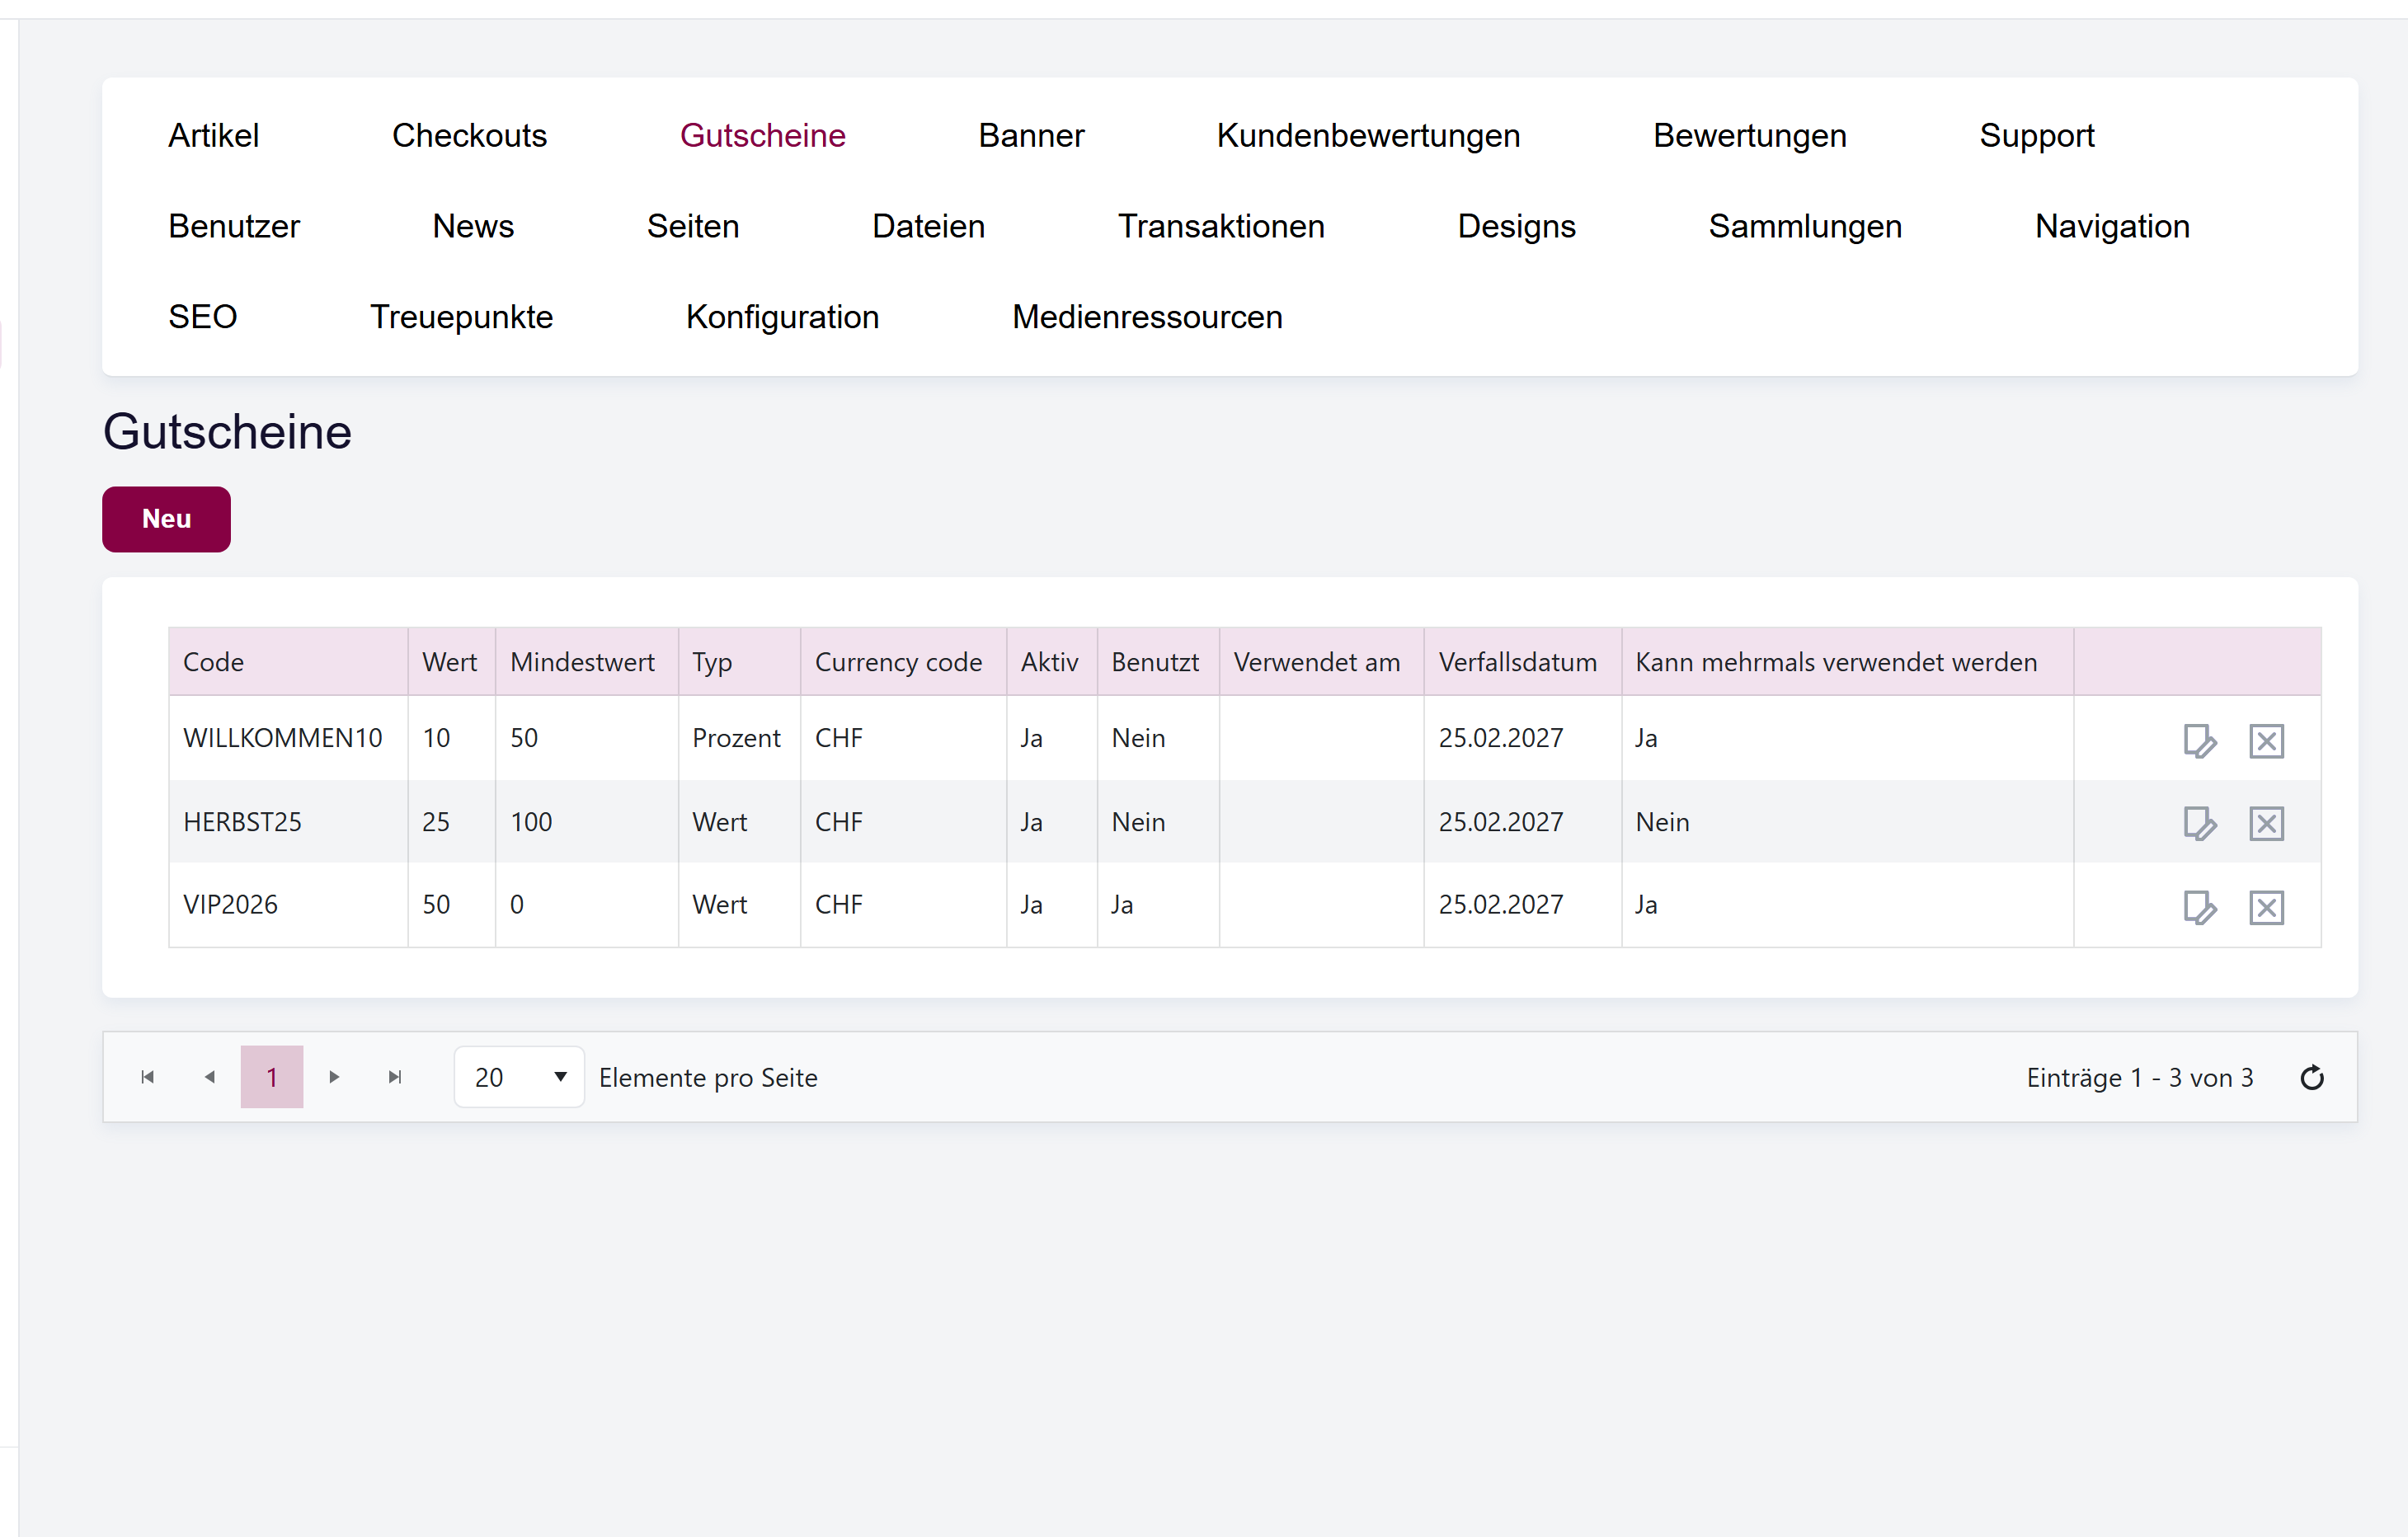The image size is (2408, 1537).
Task: Open the Konfiguration section
Action: tap(782, 317)
